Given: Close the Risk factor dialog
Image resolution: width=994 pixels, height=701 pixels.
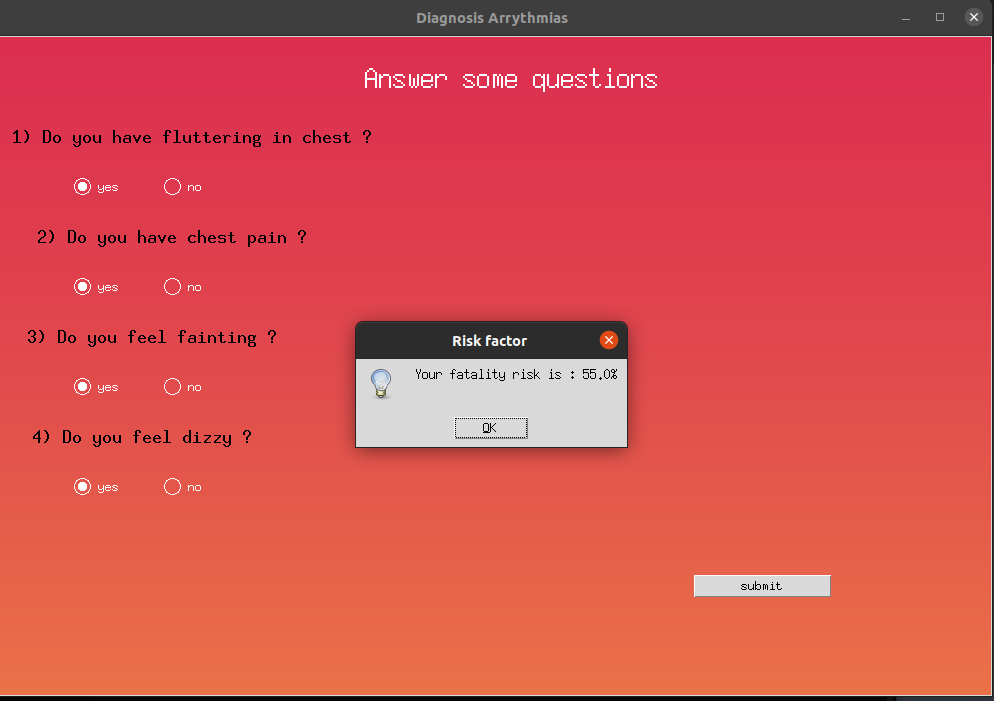Looking at the screenshot, I should (x=609, y=340).
